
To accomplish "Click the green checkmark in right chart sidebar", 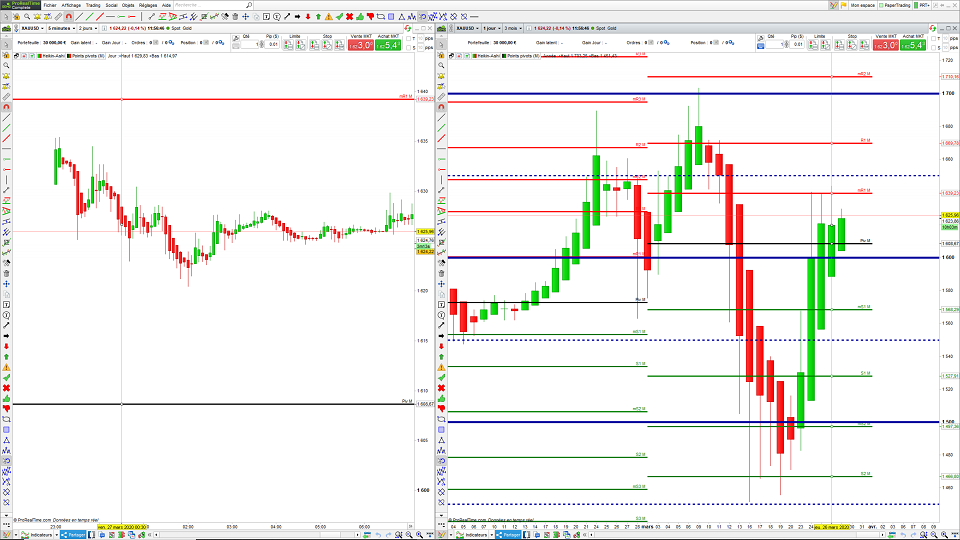I will pos(441,378).
